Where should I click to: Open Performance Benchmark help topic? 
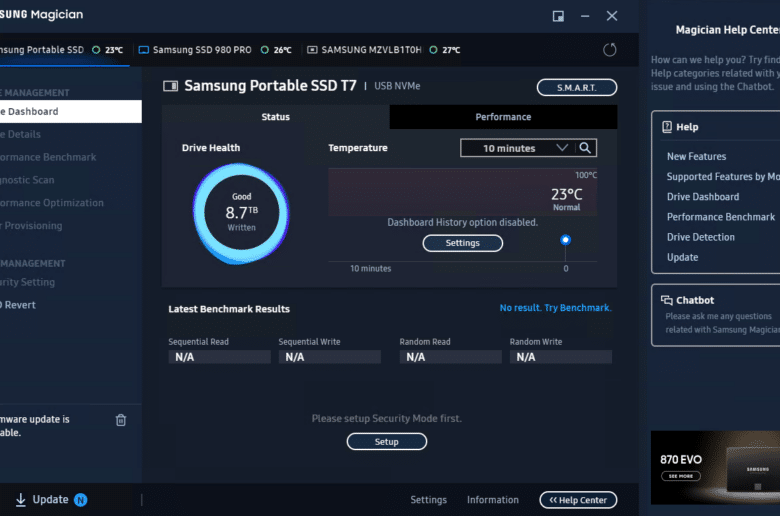721,217
